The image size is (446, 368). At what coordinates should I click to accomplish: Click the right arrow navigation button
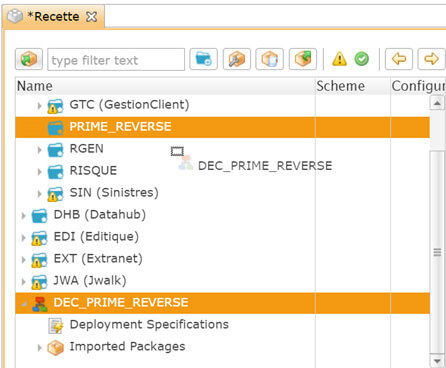point(431,59)
